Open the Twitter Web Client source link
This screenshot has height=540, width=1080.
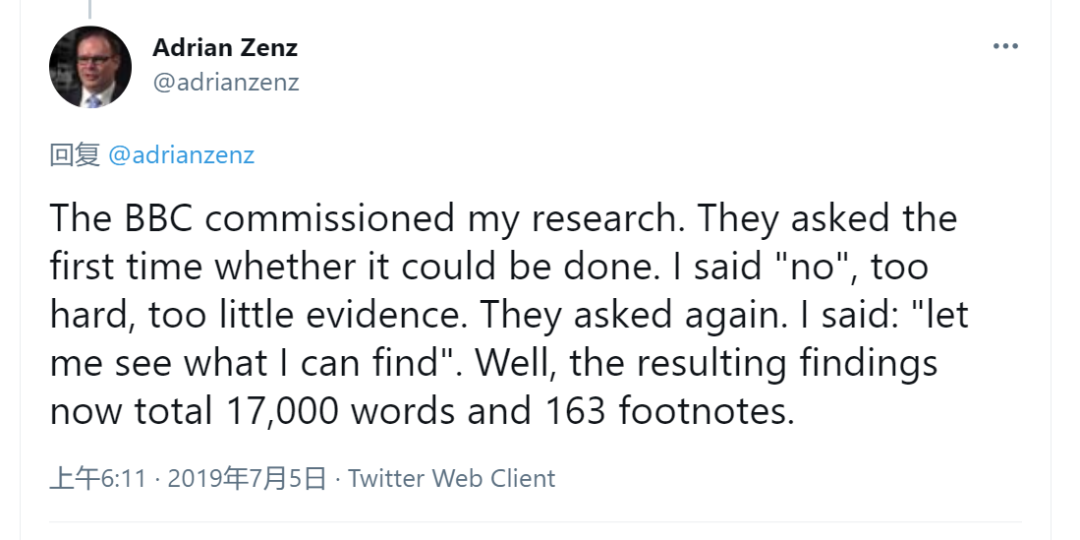tap(451, 479)
